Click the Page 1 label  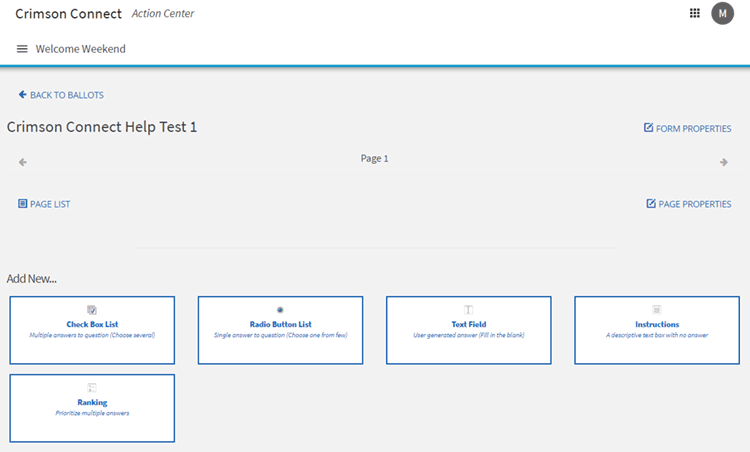pos(375,158)
